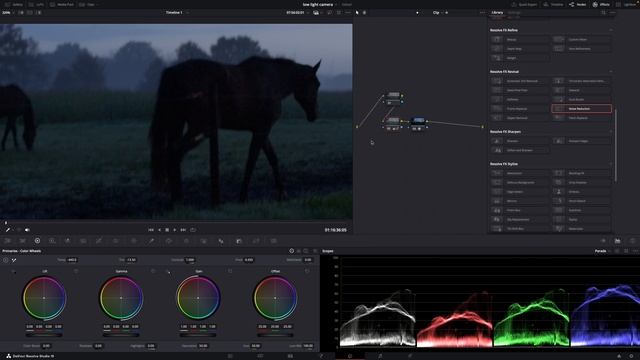Open the Parade scope type dropdown
The image size is (640, 360).
(602, 251)
